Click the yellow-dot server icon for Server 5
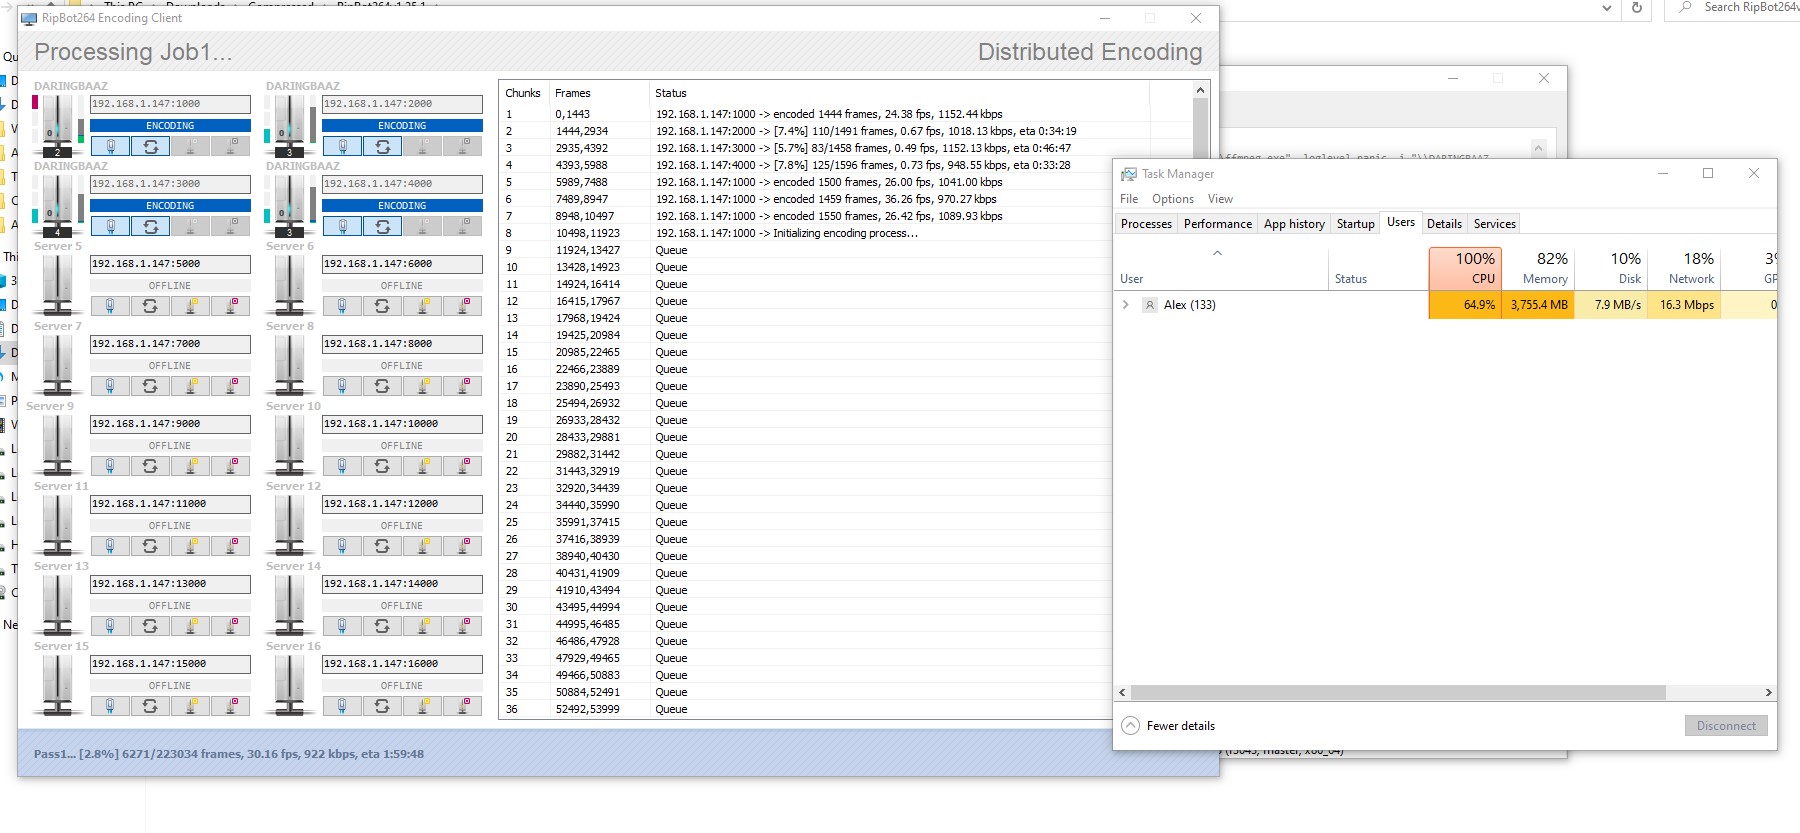The width and height of the screenshot is (1800, 833). pyautogui.click(x=190, y=306)
